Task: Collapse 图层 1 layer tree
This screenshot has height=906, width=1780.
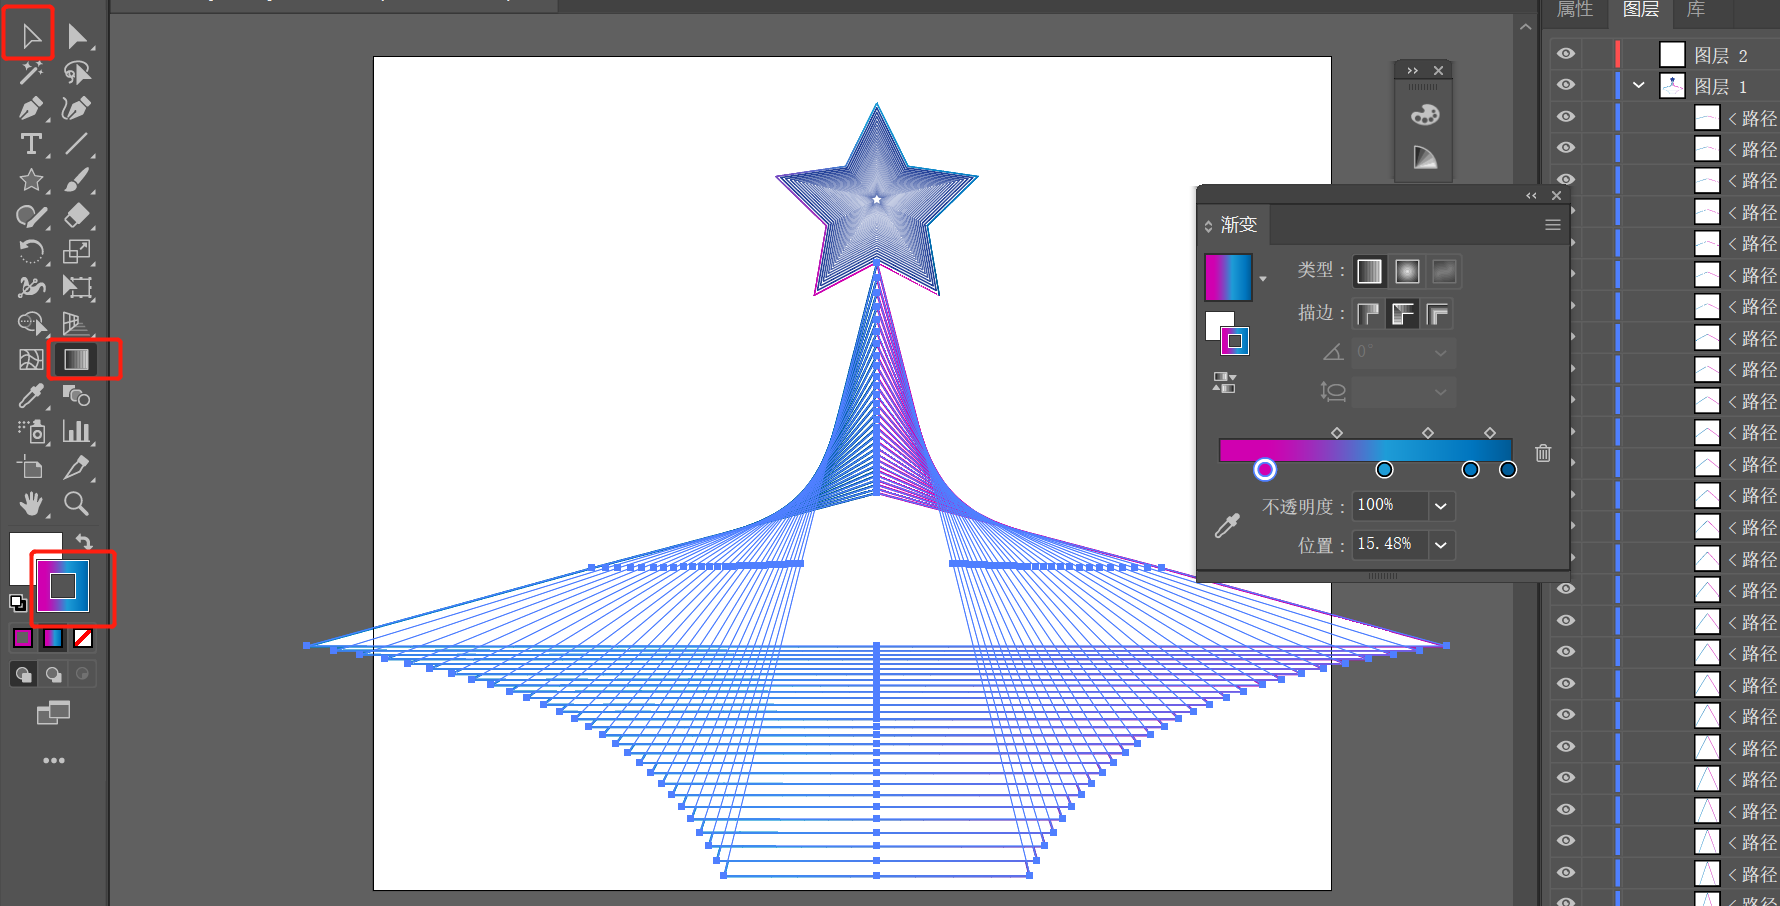Action: click(1638, 86)
